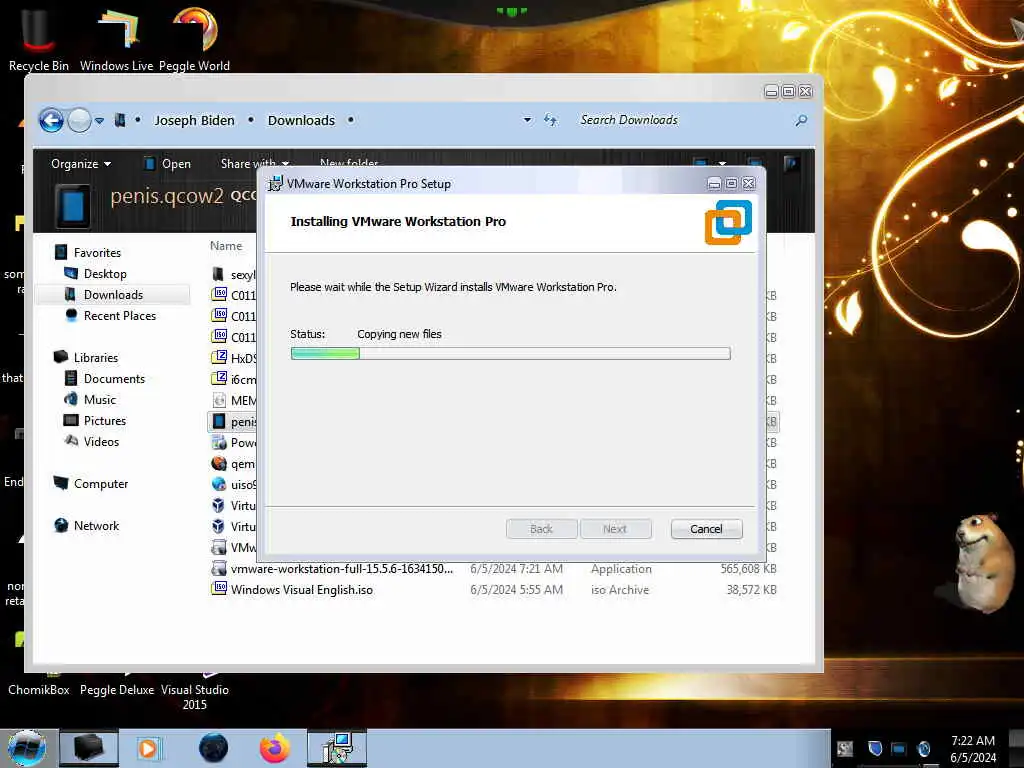Screen dimensions: 1024x768
Task: Select Desktop in Favorites
Action: [104, 274]
